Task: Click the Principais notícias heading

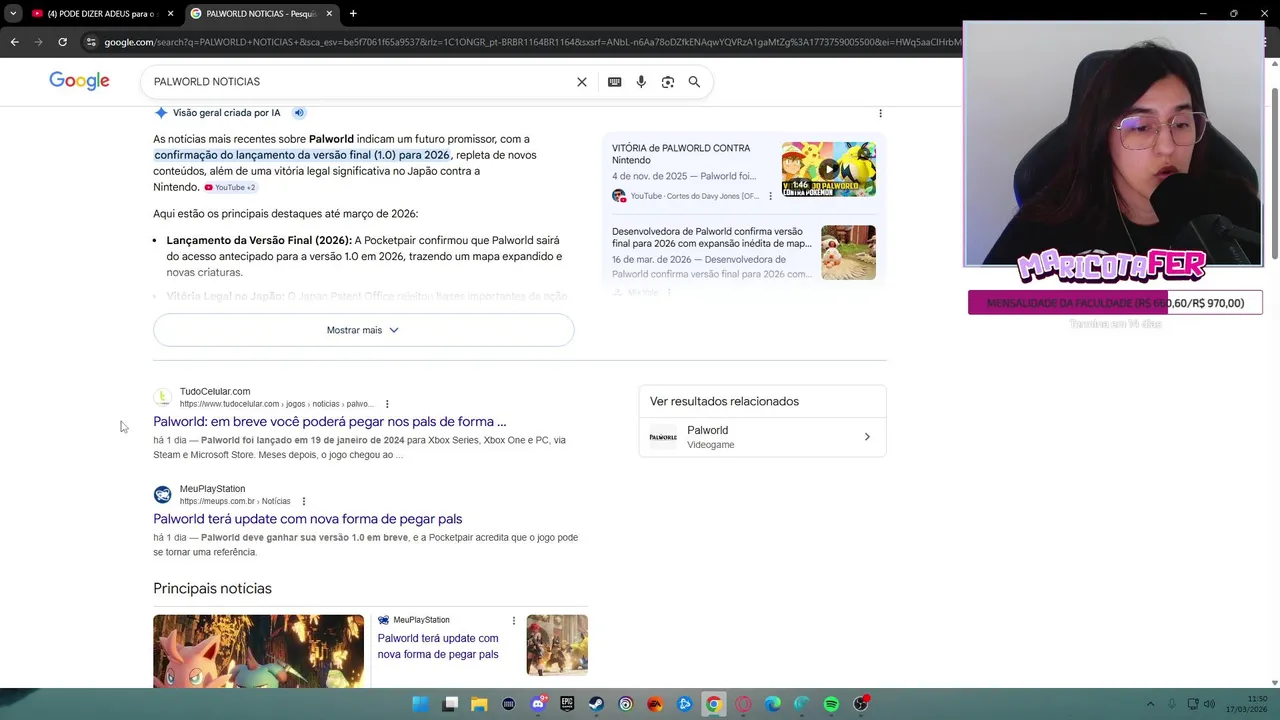Action: [x=212, y=589]
